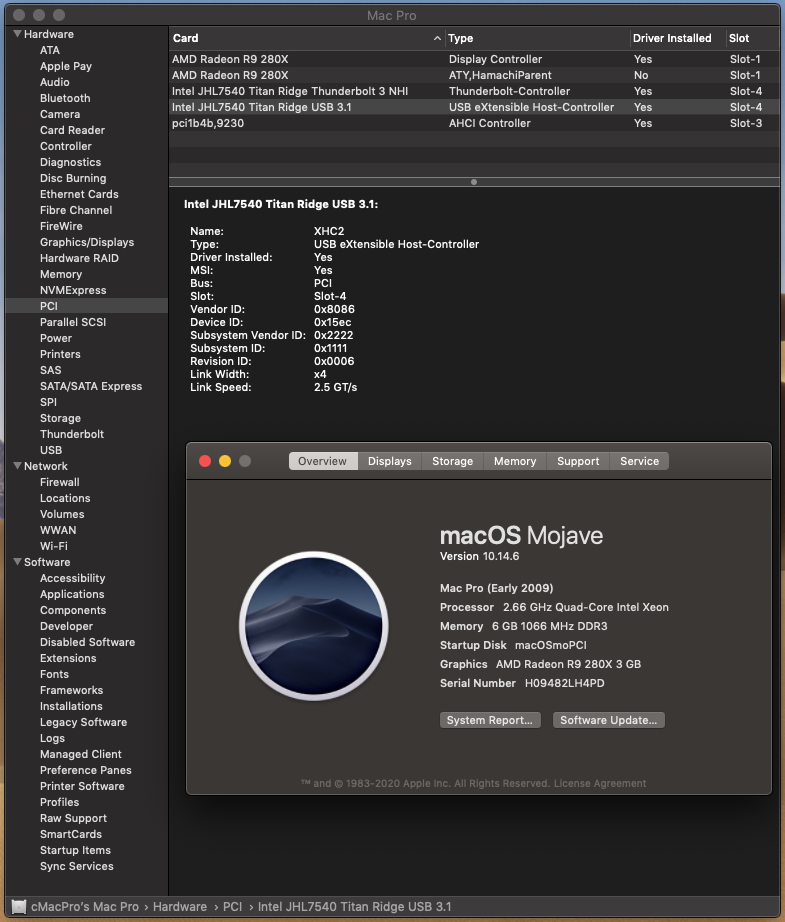Open Ethernet Cards in the sidebar
Screen dimensions: 785x922
(79, 194)
